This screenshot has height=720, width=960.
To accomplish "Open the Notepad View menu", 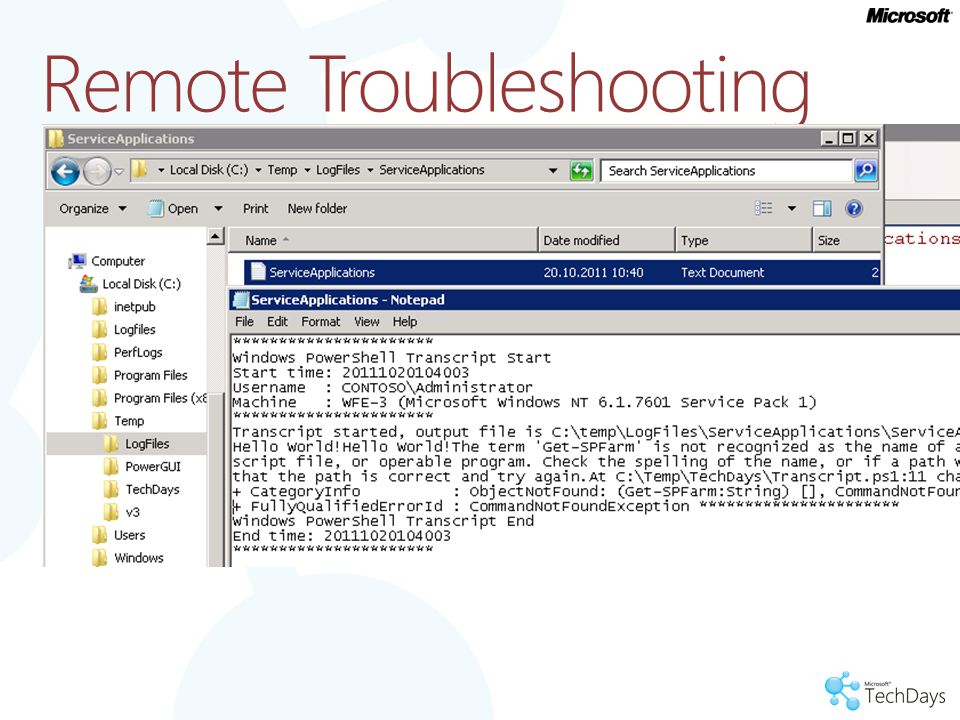I will (x=367, y=321).
